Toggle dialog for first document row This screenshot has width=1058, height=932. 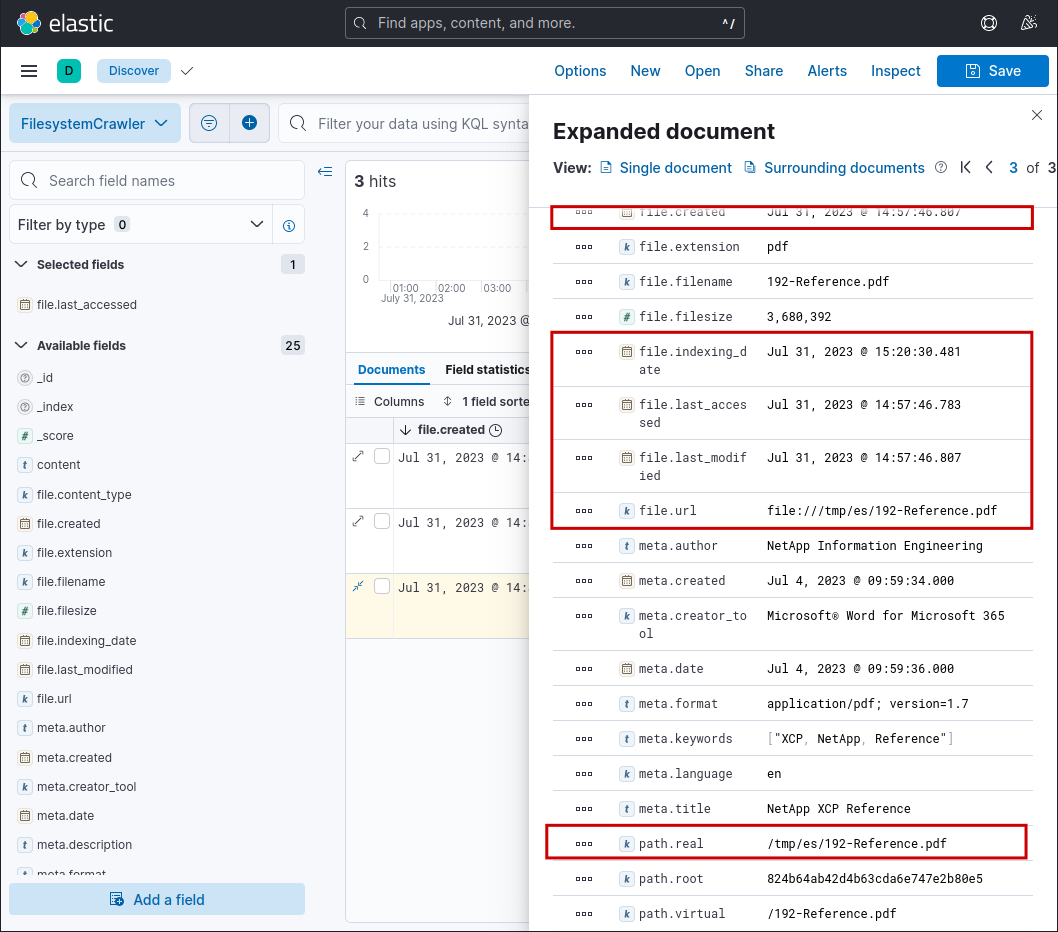click(x=358, y=457)
